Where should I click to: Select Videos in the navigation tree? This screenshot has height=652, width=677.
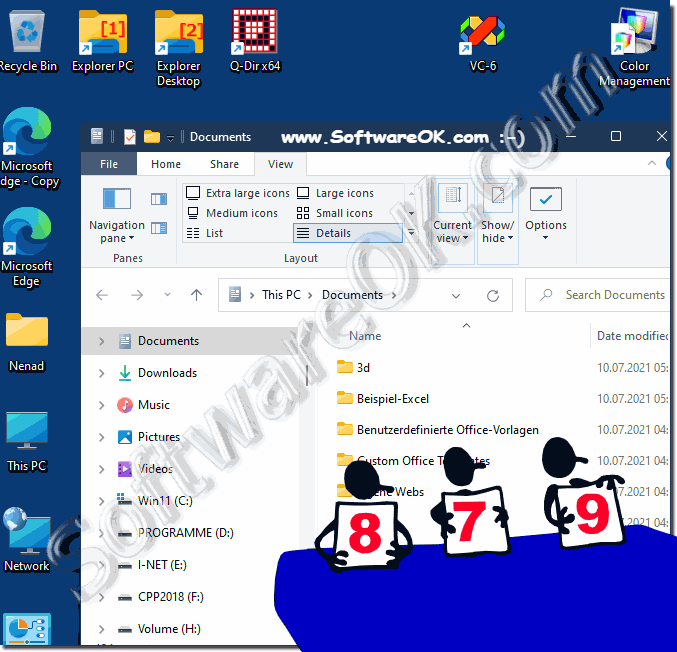[155, 469]
